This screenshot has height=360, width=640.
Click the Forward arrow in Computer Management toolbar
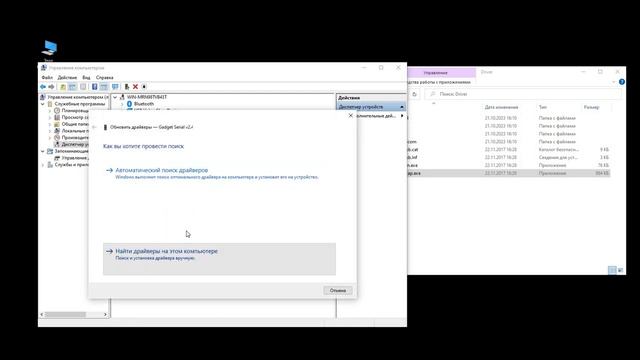tap(51, 87)
